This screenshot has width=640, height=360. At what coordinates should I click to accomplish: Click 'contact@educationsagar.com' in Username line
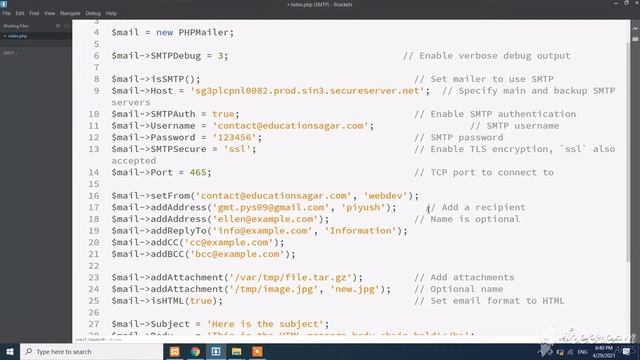pyautogui.click(x=290, y=126)
